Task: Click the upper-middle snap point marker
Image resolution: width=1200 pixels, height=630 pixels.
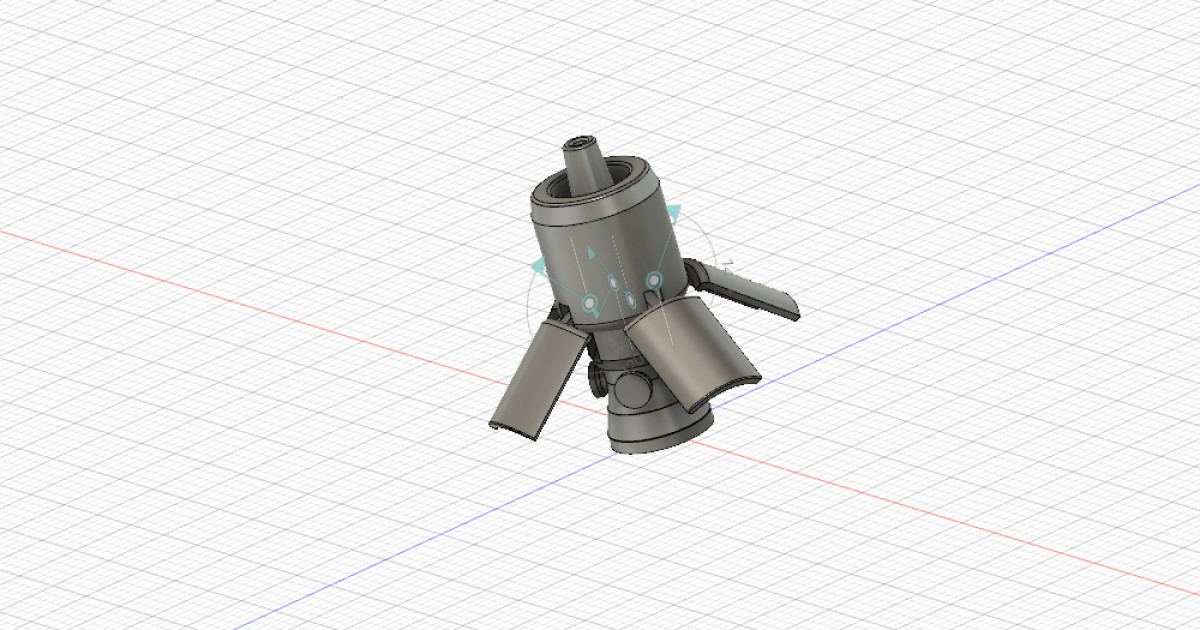Action: pyautogui.click(x=612, y=282)
